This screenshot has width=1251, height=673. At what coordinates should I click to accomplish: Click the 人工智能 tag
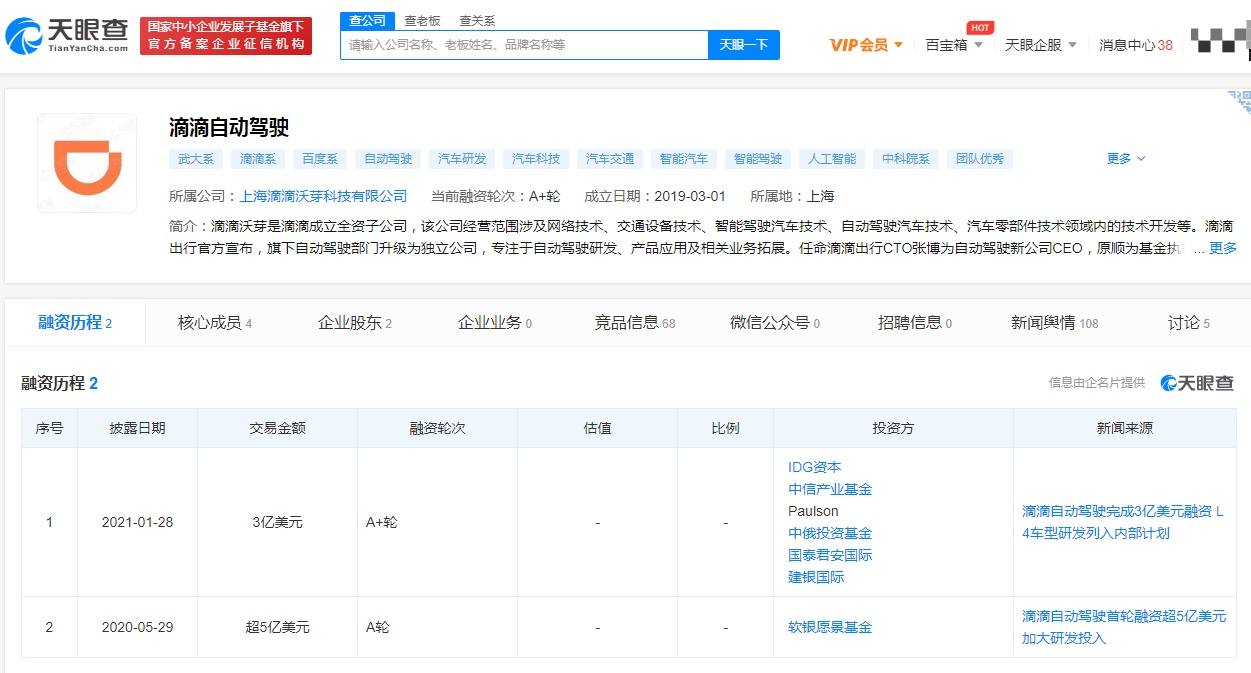[832, 159]
